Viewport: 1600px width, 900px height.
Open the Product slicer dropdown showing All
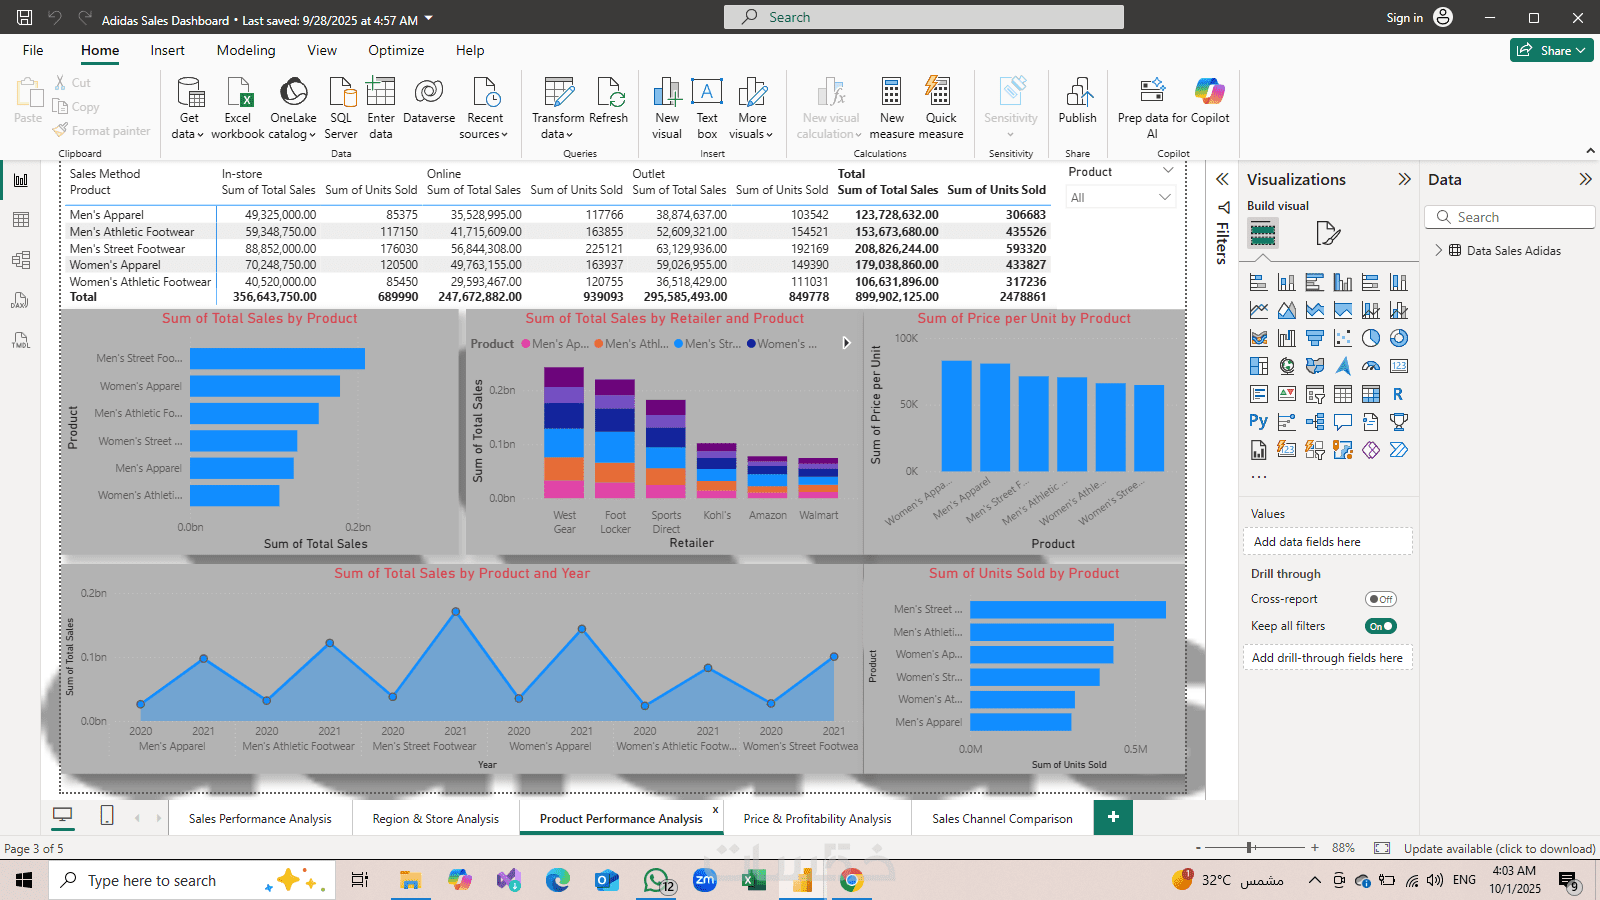point(1120,198)
